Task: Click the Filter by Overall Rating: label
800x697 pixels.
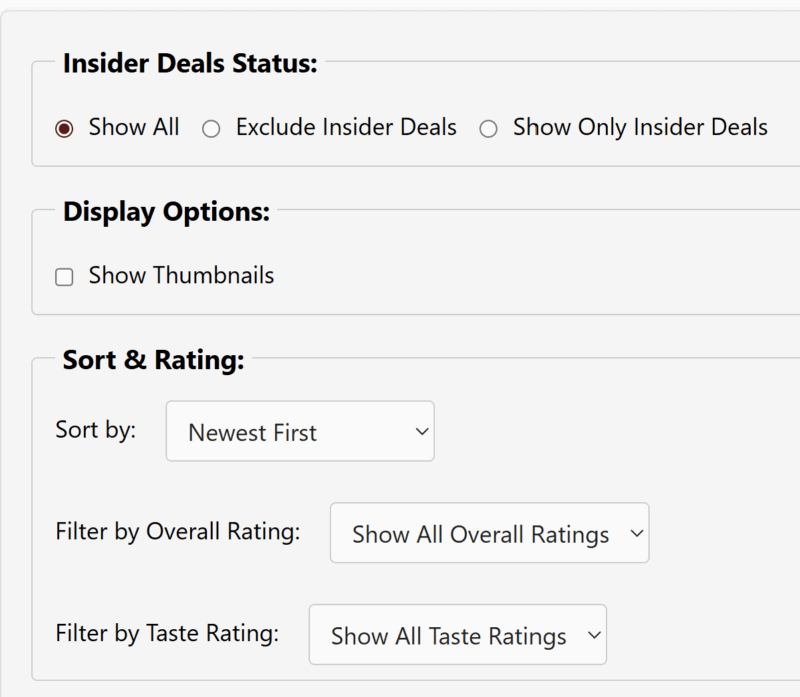Action: click(178, 532)
